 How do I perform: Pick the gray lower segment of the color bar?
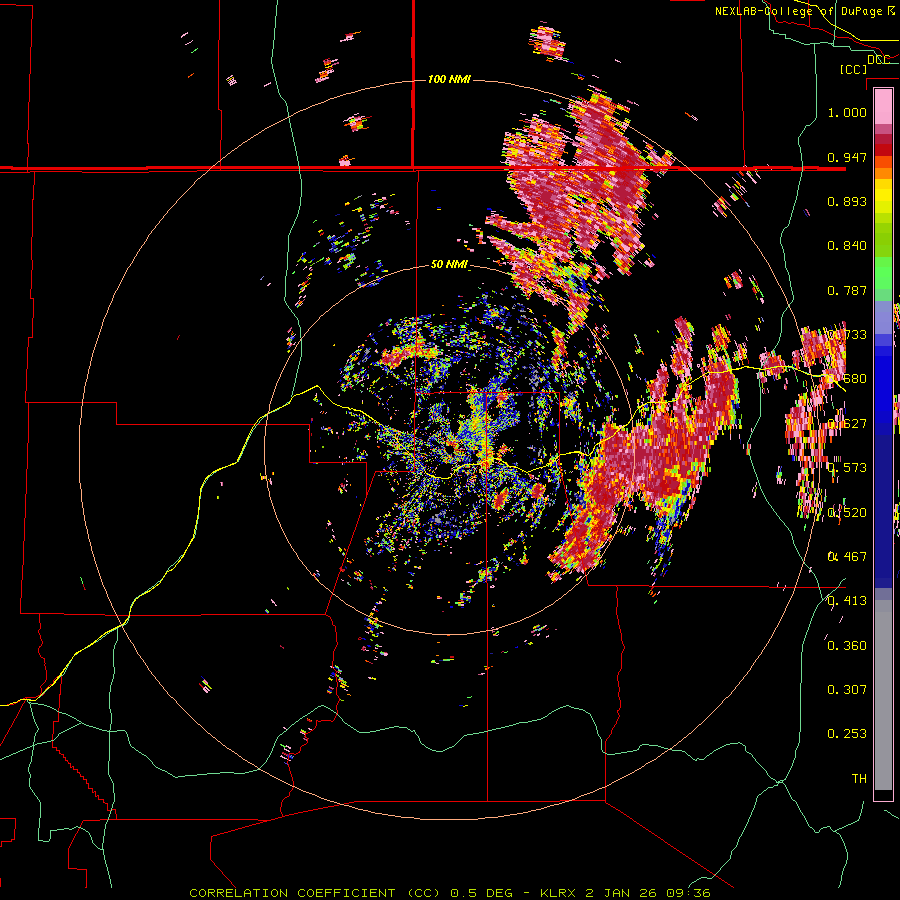(883, 695)
